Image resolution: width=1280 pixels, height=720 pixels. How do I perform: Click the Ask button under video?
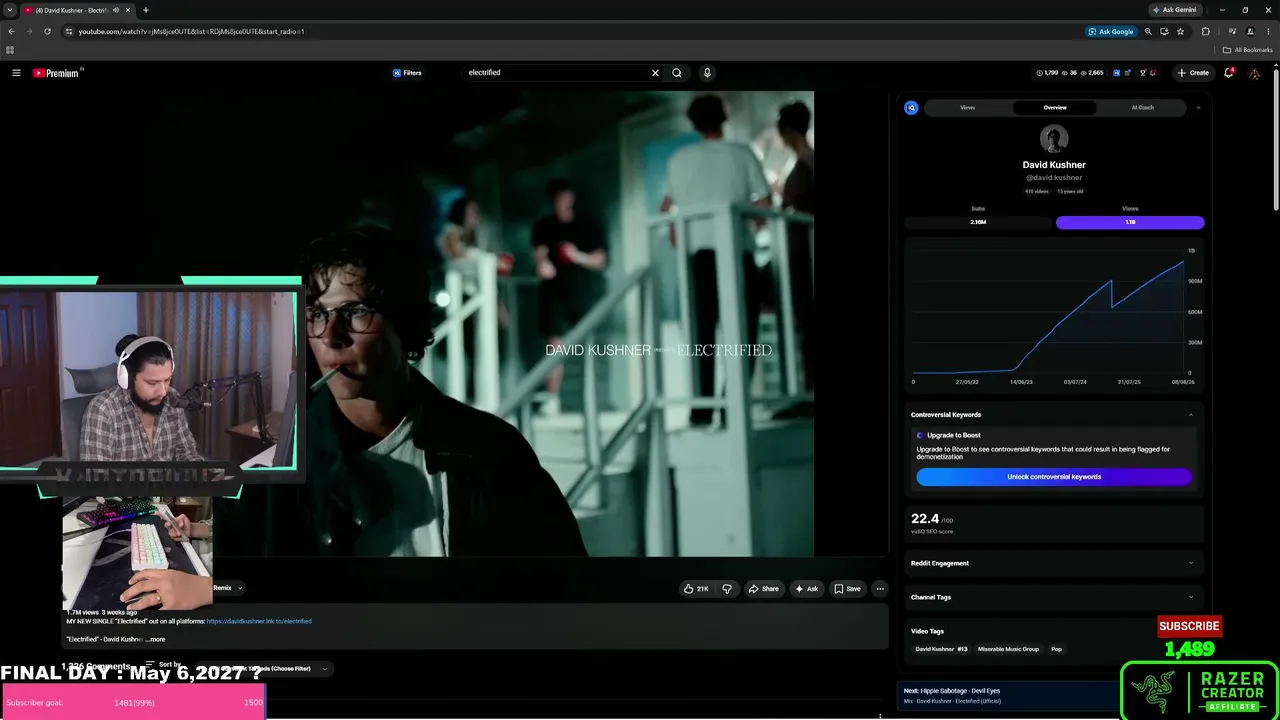pyautogui.click(x=806, y=589)
